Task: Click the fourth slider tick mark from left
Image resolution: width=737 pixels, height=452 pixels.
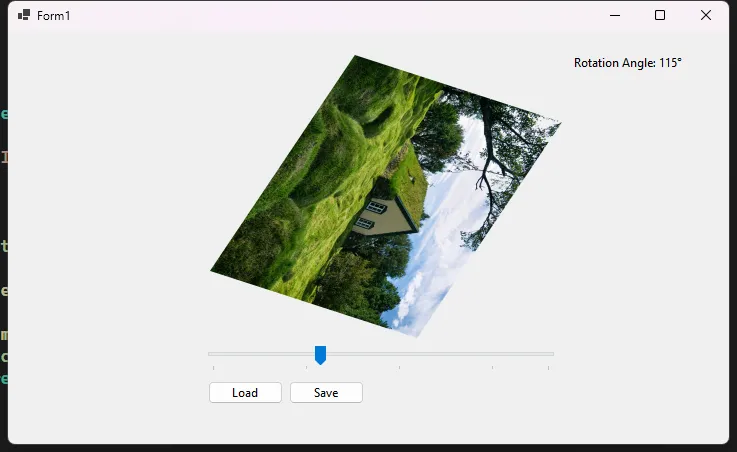Action: (492, 368)
